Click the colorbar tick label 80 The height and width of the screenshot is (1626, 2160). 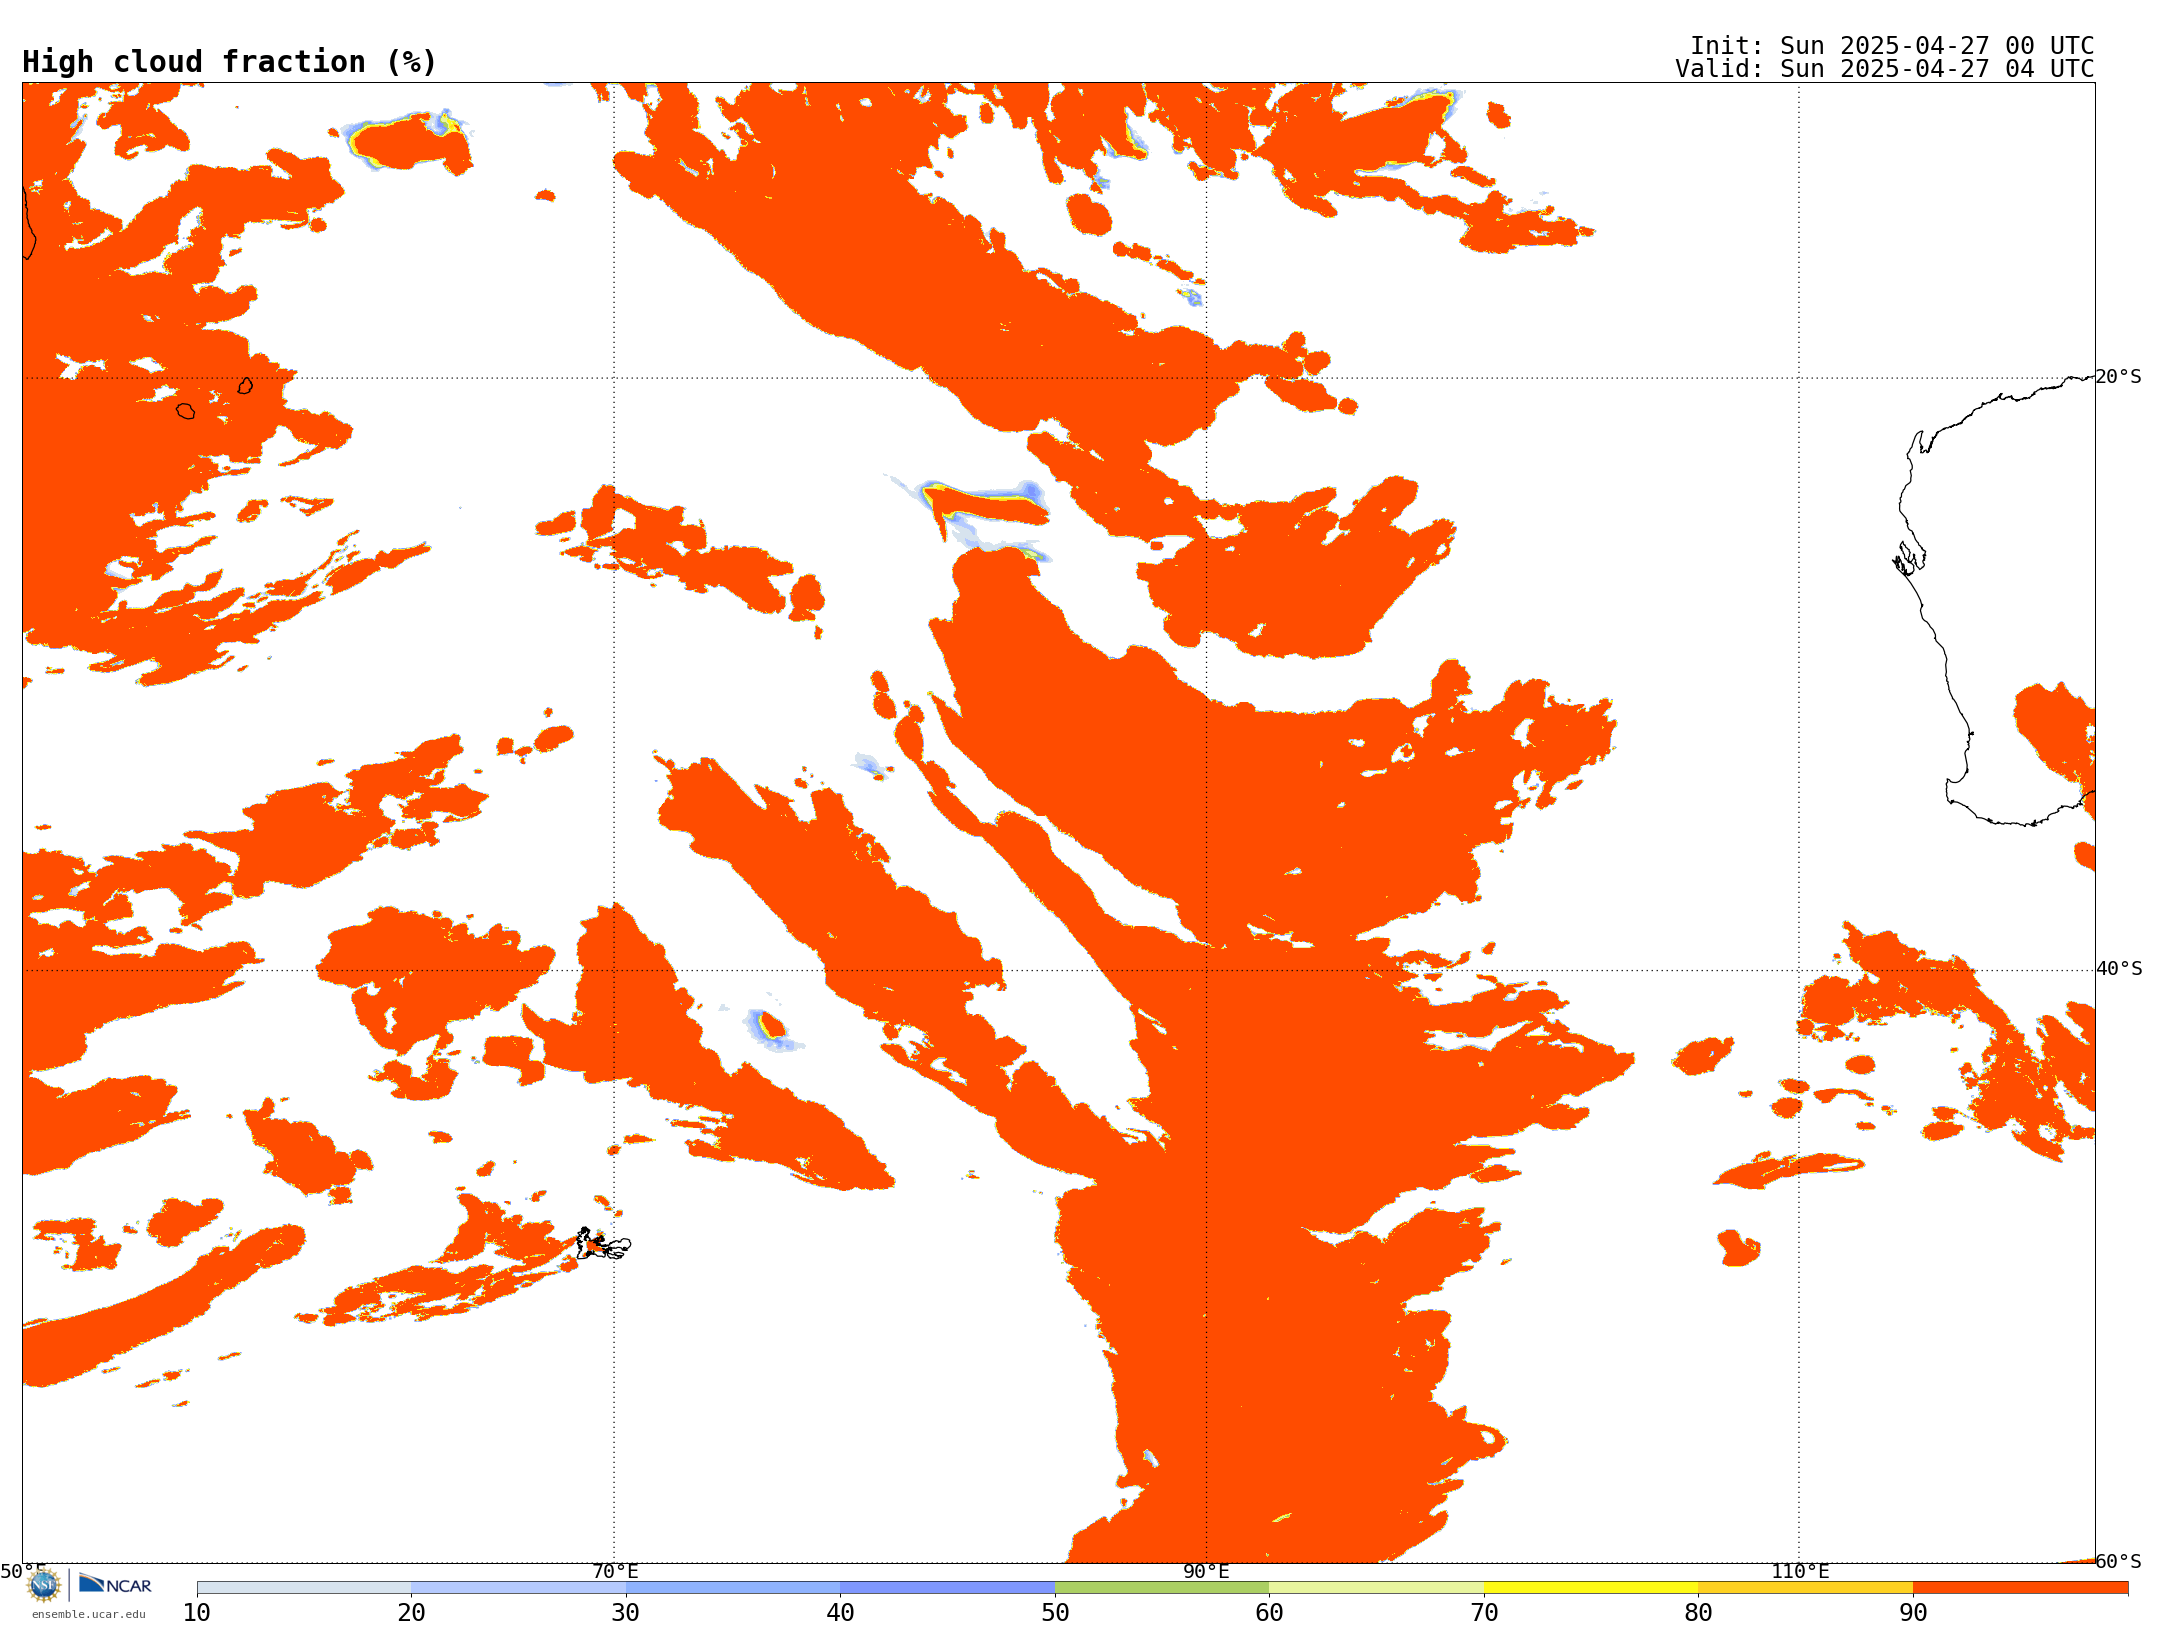[x=1698, y=1613]
